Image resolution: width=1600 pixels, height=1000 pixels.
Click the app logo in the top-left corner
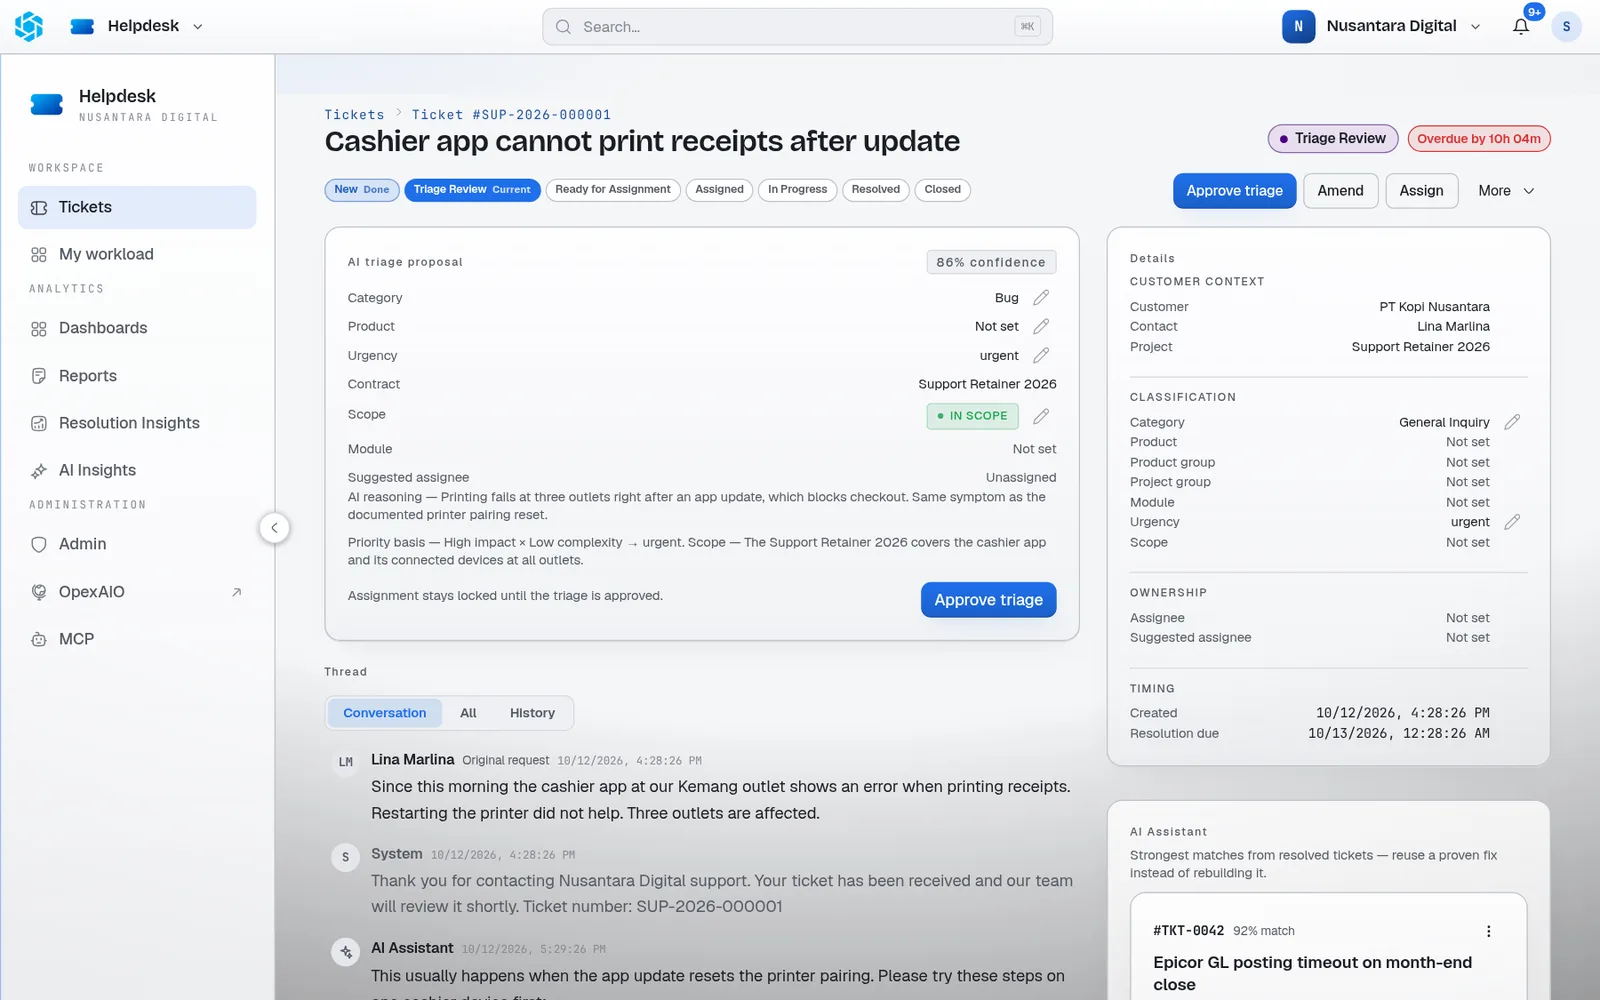pyautogui.click(x=29, y=27)
